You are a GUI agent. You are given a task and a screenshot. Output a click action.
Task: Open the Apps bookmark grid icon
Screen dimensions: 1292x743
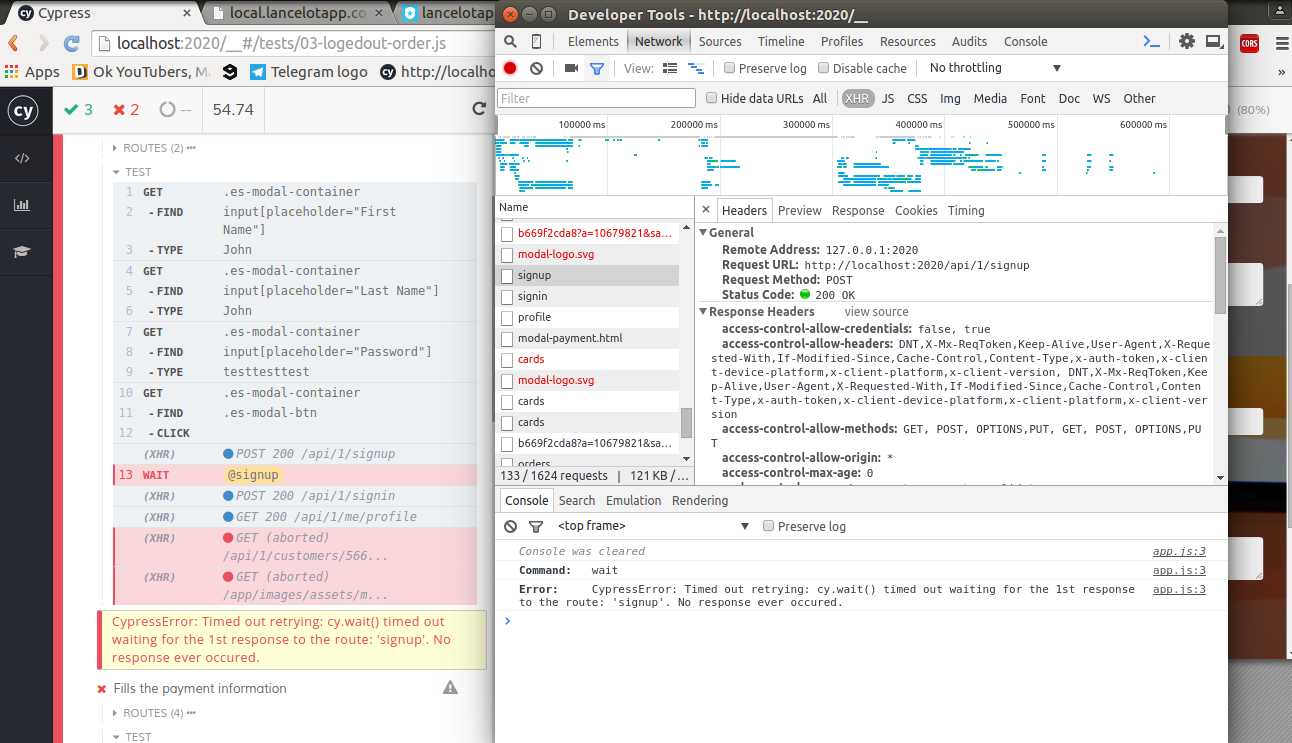pyautogui.click(x=12, y=72)
